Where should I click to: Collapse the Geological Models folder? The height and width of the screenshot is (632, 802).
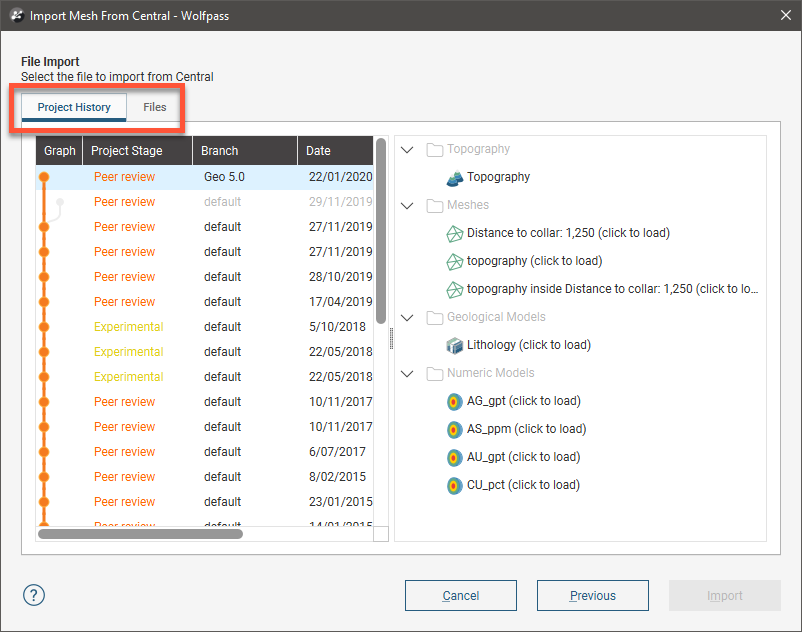pos(408,318)
